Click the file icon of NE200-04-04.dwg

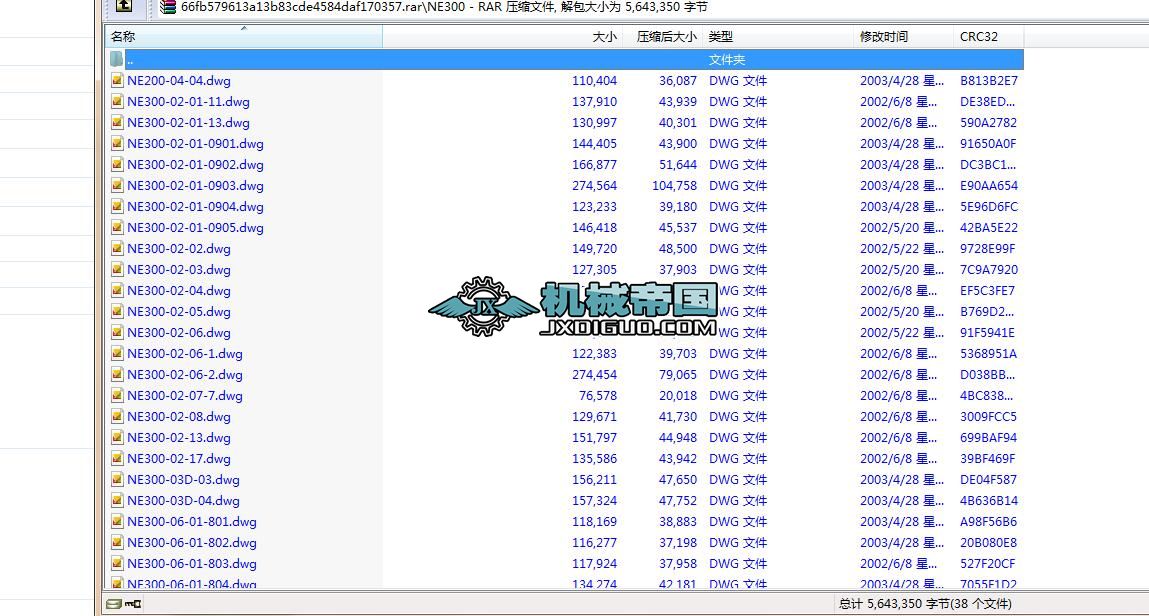[x=117, y=81]
